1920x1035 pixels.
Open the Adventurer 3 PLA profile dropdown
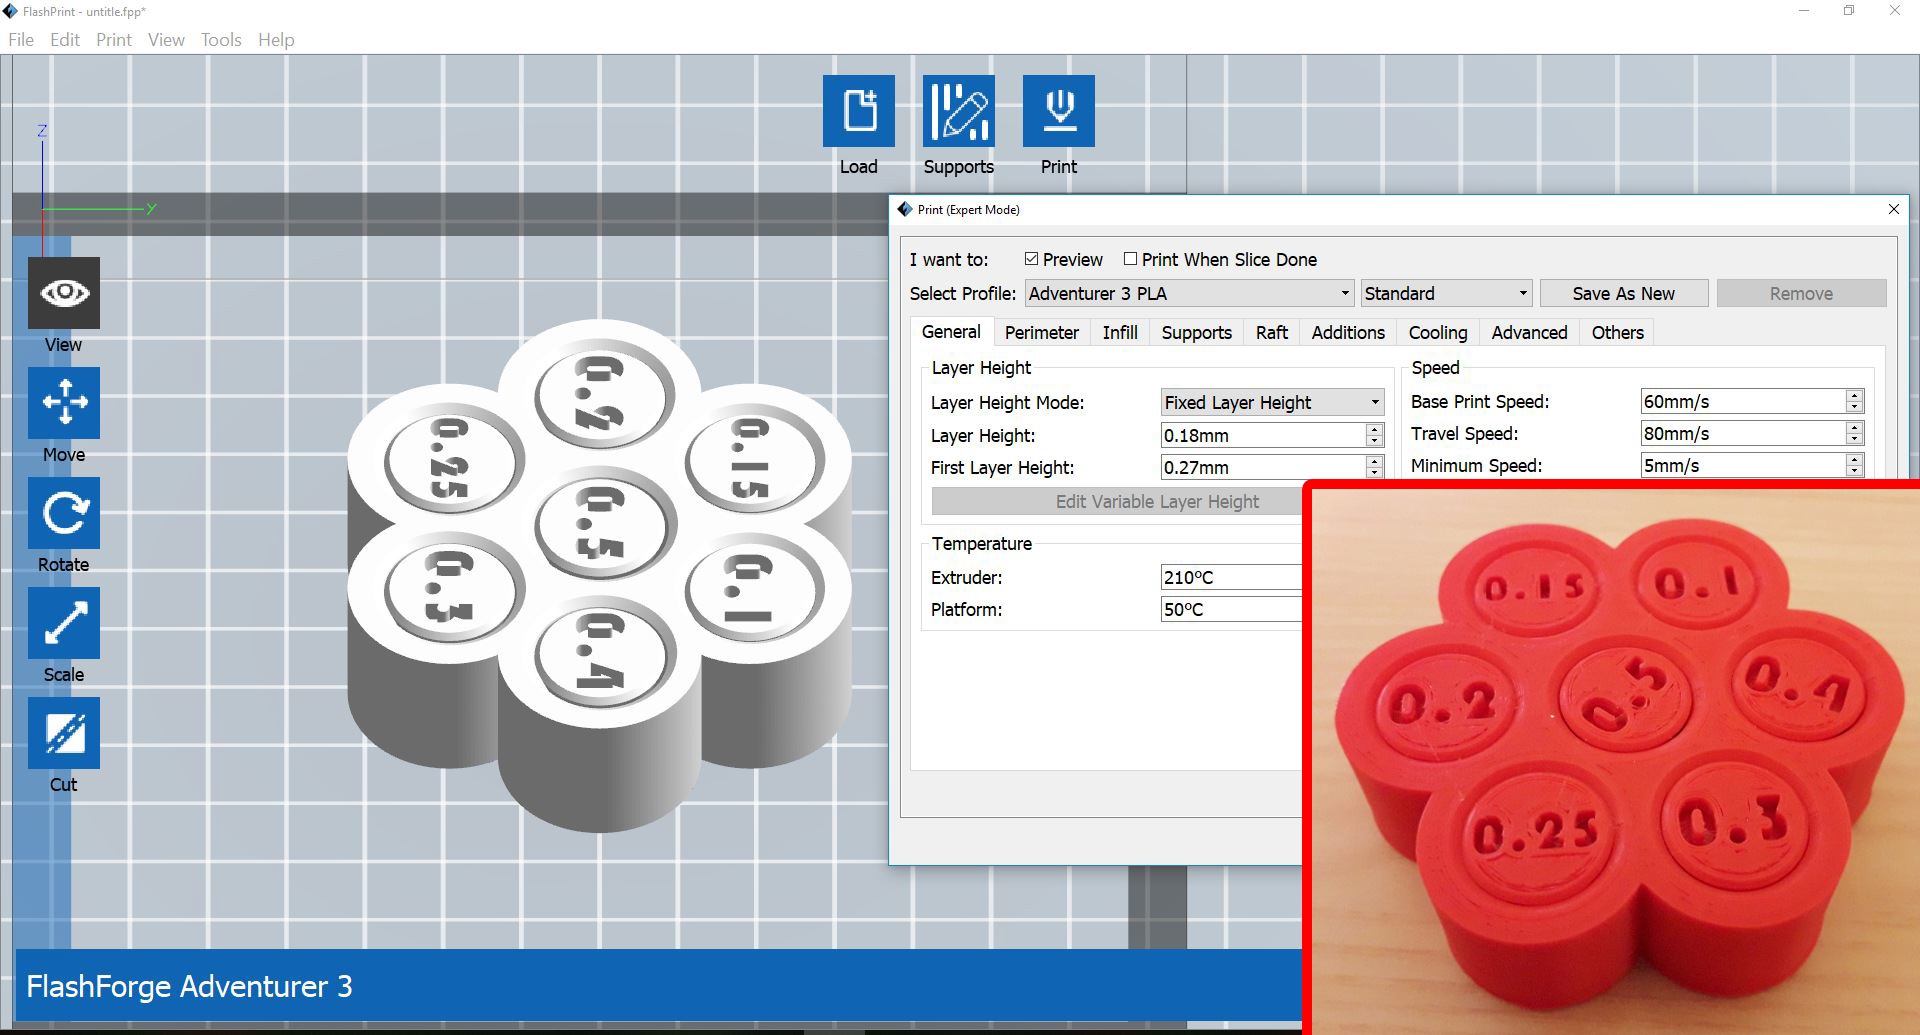click(x=1345, y=293)
